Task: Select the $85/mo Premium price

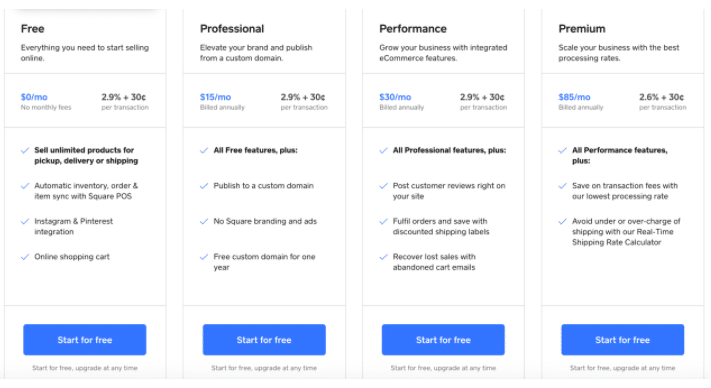Action: tap(575, 97)
